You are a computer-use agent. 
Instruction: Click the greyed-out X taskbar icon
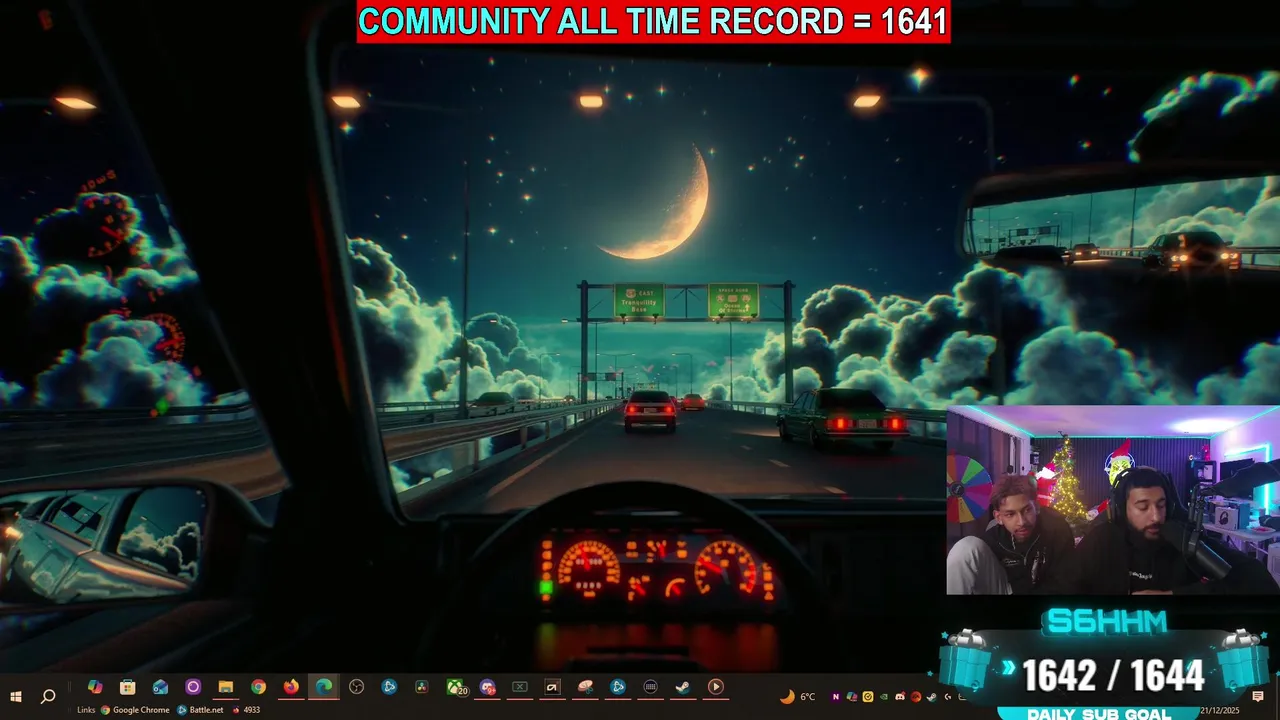point(520,687)
